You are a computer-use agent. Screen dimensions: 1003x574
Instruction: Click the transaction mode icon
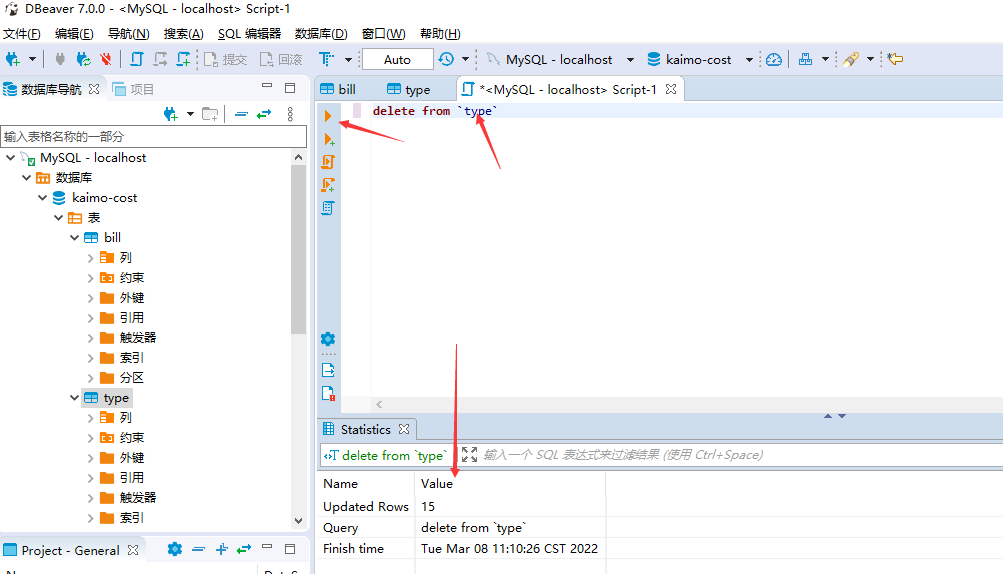(x=326, y=60)
